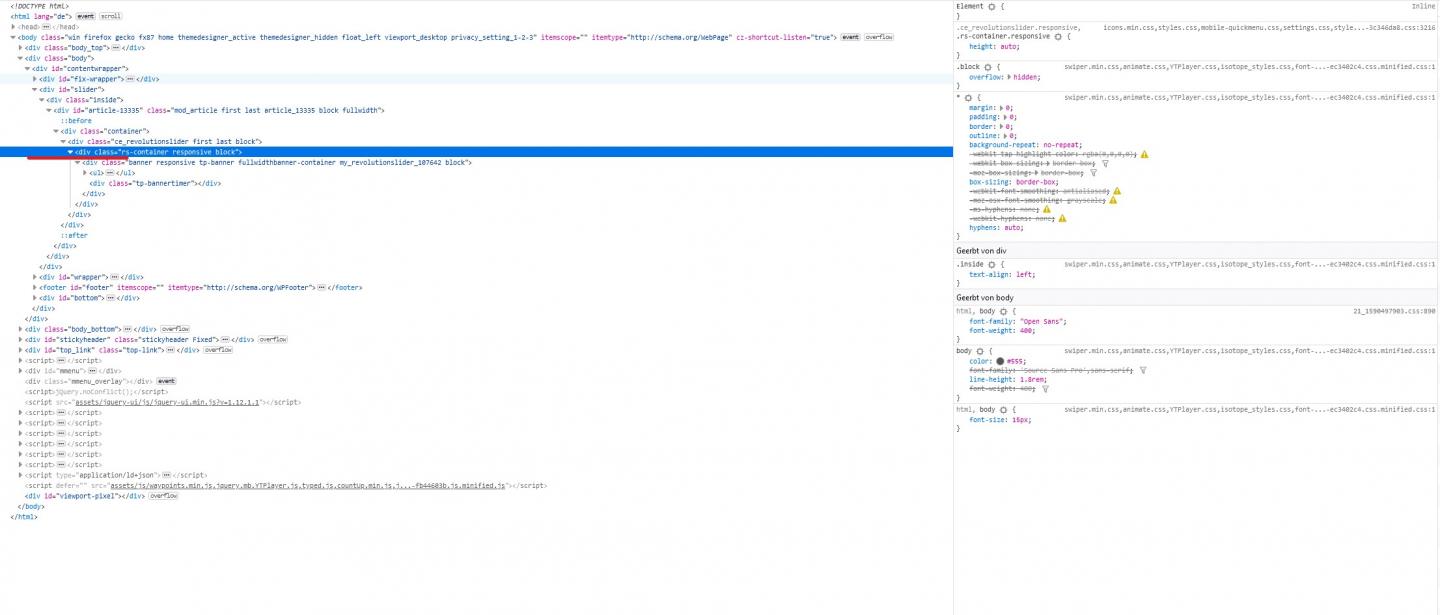The width and height of the screenshot is (1440, 615).
Task: Click warning icon beside -webkit-tap-highlight-color
Action: click(1144, 154)
